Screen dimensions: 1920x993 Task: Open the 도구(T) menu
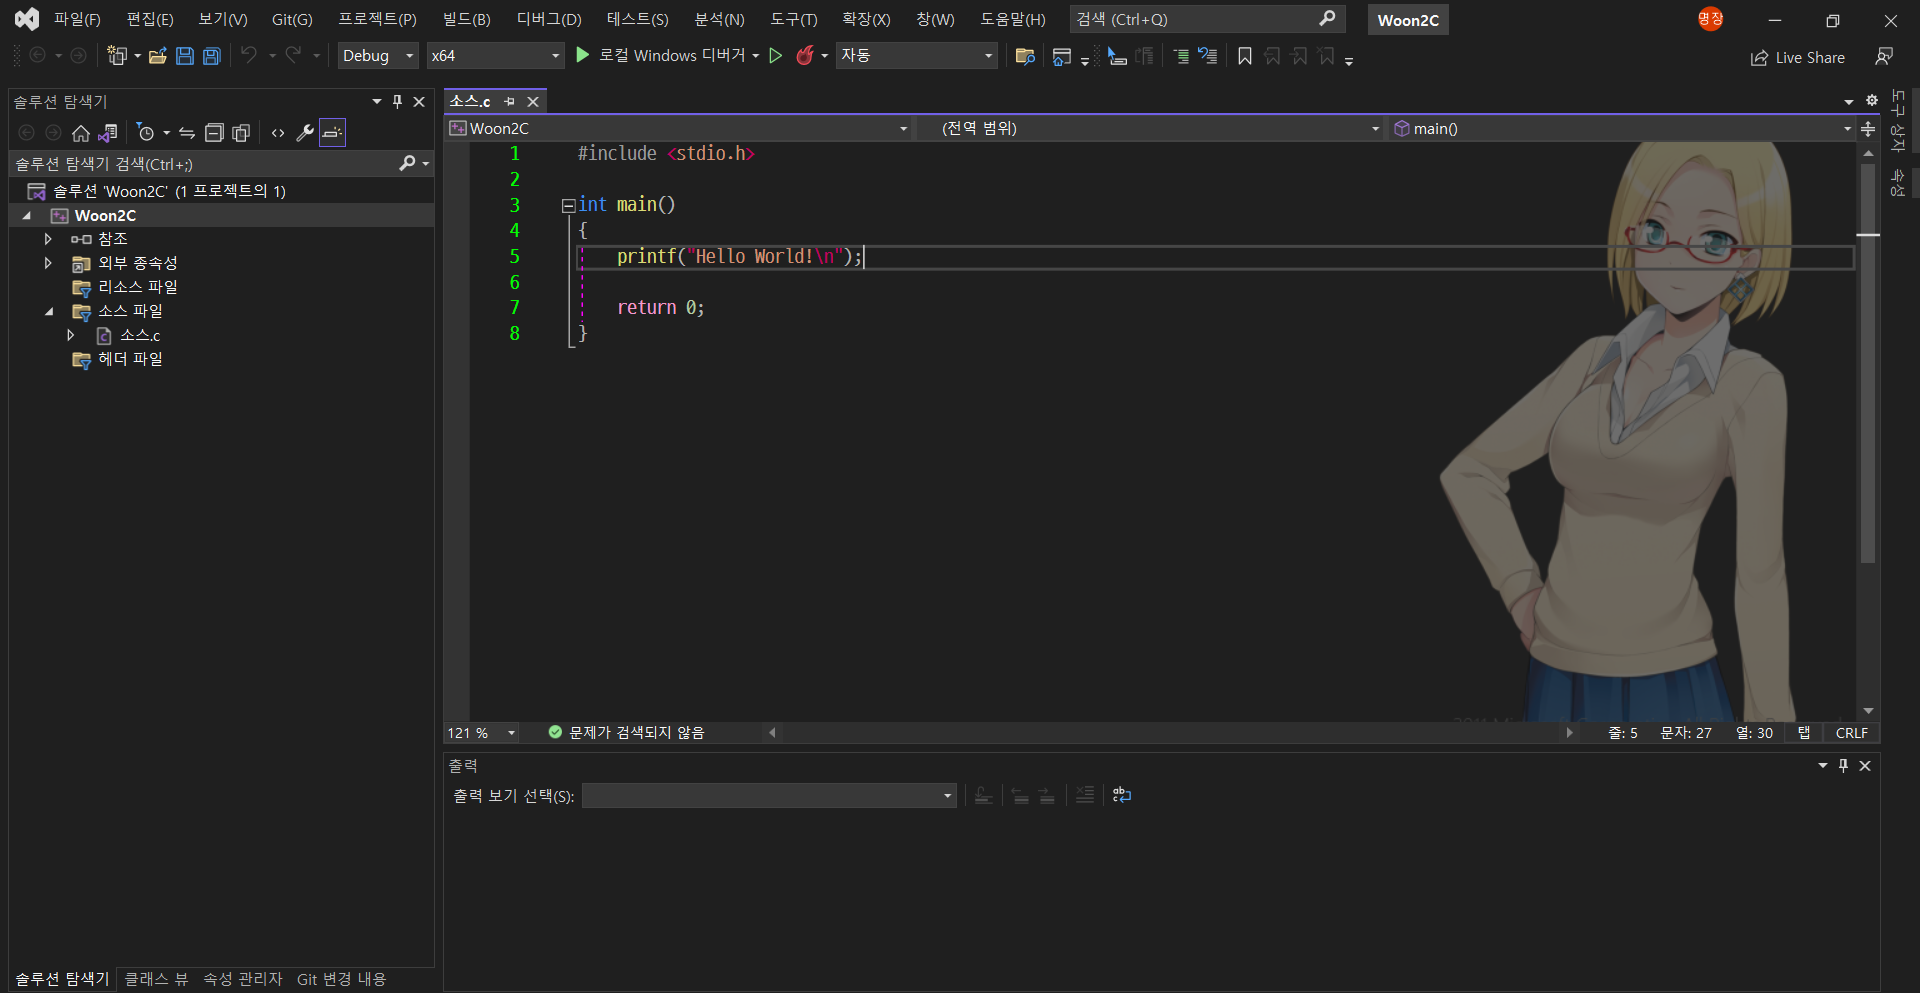click(794, 19)
